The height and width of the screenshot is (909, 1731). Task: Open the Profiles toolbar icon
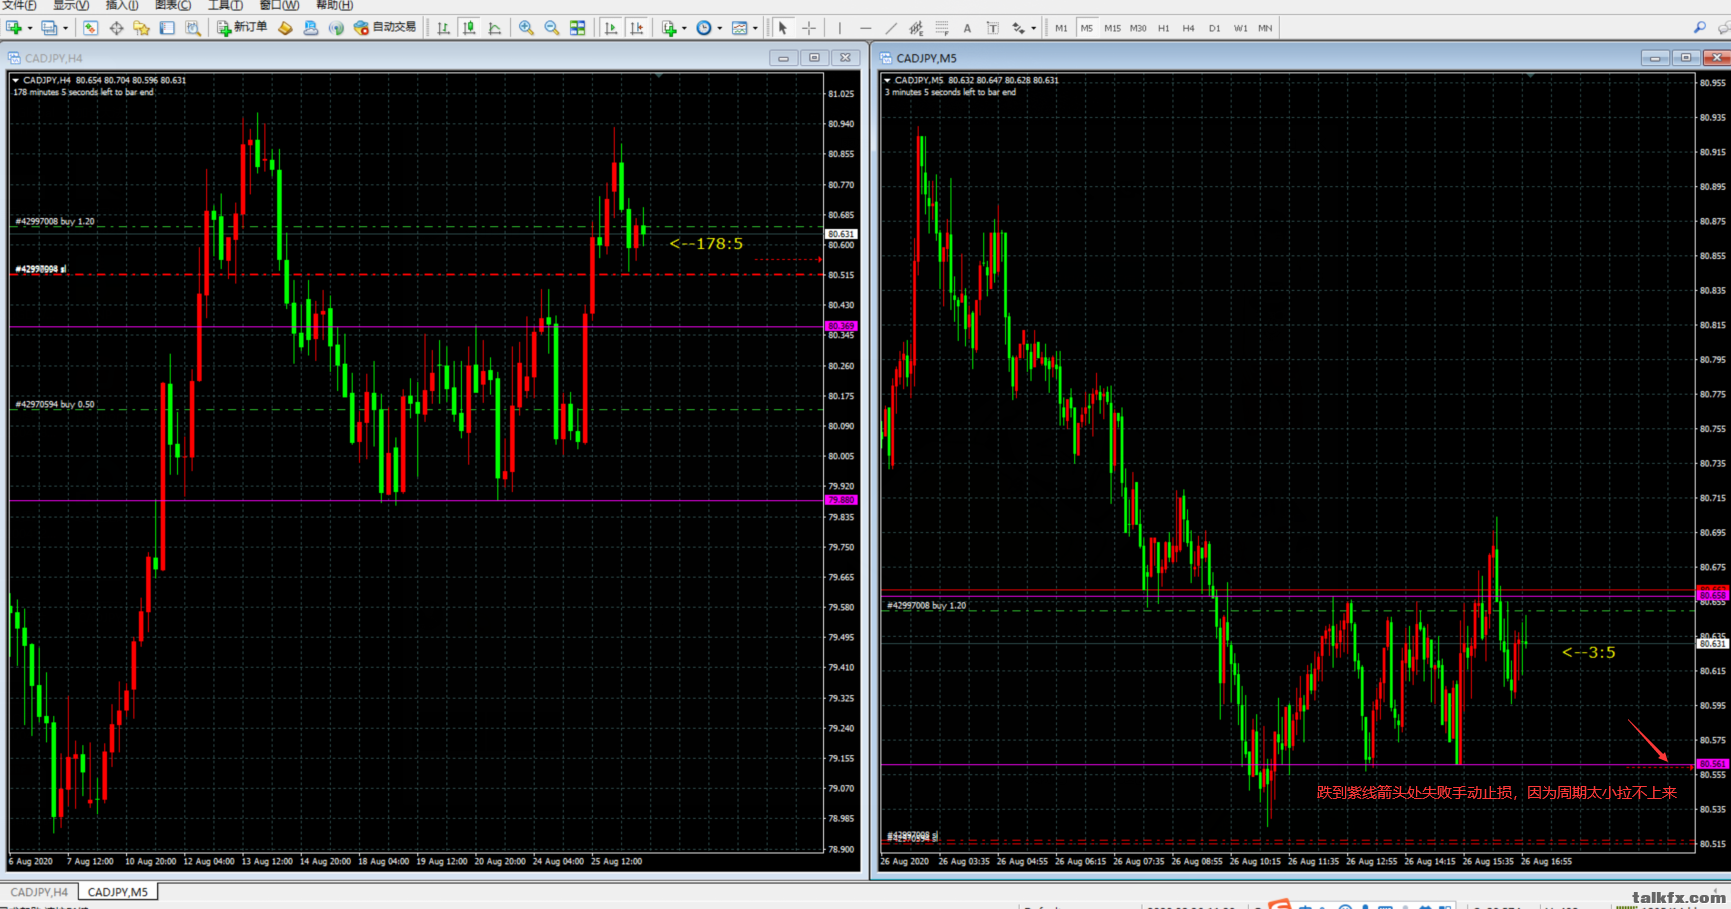pyautogui.click(x=49, y=28)
